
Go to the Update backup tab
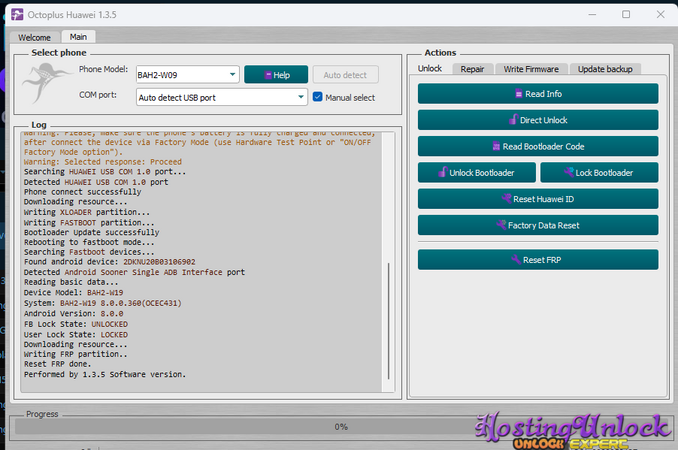(605, 69)
